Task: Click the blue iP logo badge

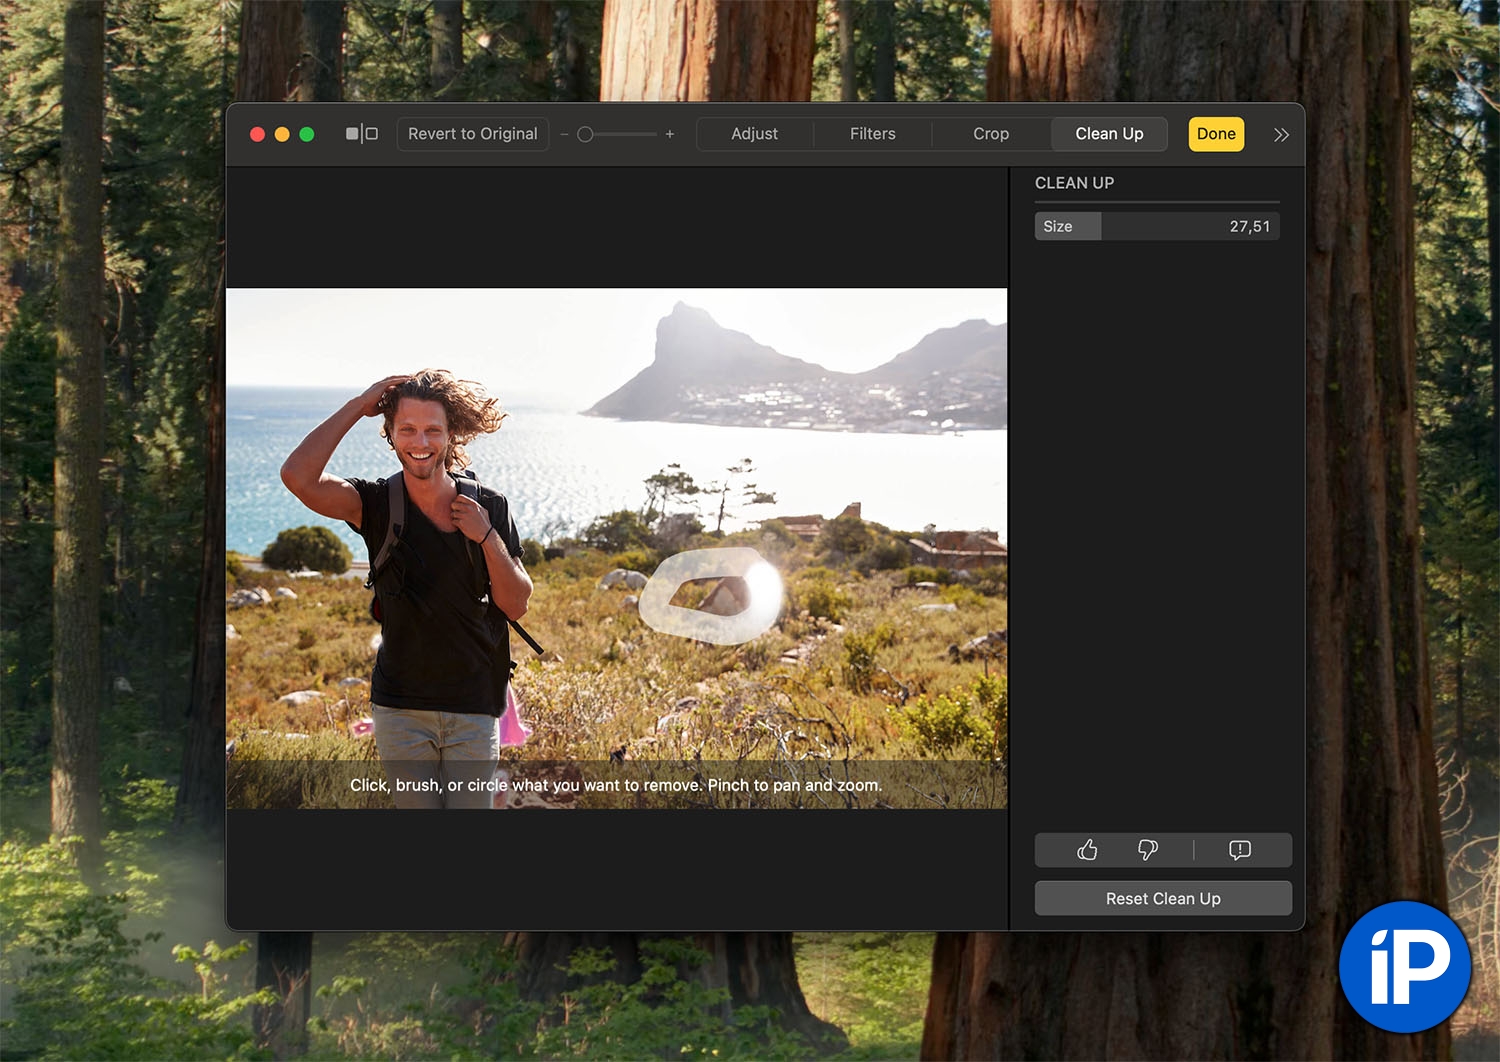Action: pyautogui.click(x=1405, y=967)
